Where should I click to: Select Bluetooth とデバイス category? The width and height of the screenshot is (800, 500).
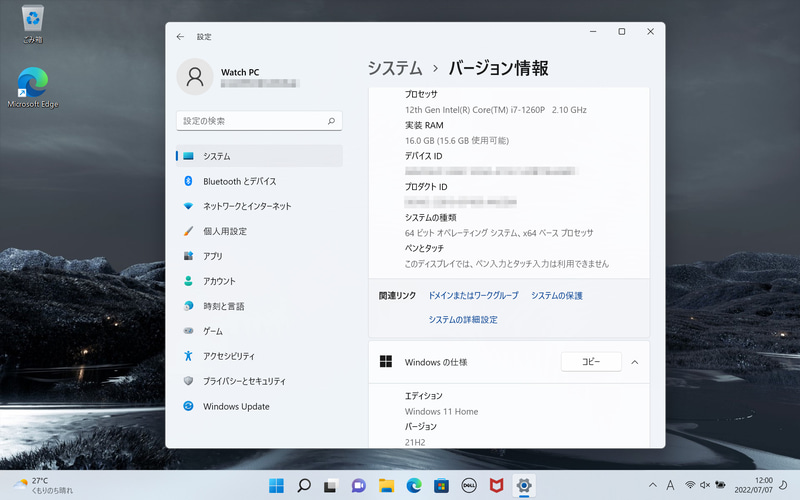pyautogui.click(x=259, y=181)
